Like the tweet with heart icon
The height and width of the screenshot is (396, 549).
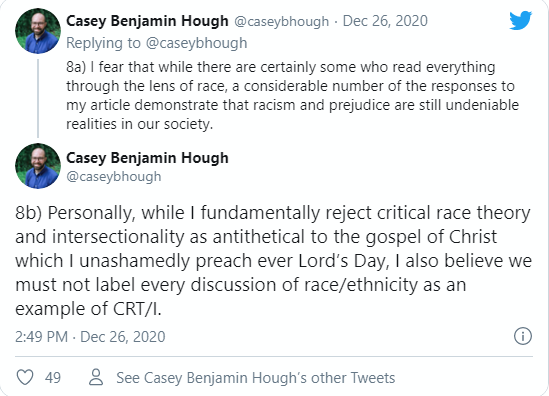pyautogui.click(x=25, y=377)
